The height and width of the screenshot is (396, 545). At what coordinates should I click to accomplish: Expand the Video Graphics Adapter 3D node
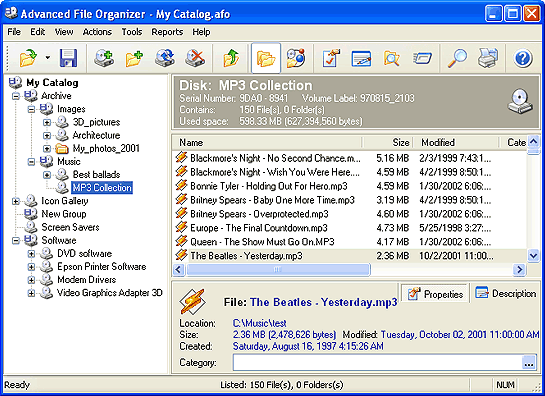click(32, 293)
